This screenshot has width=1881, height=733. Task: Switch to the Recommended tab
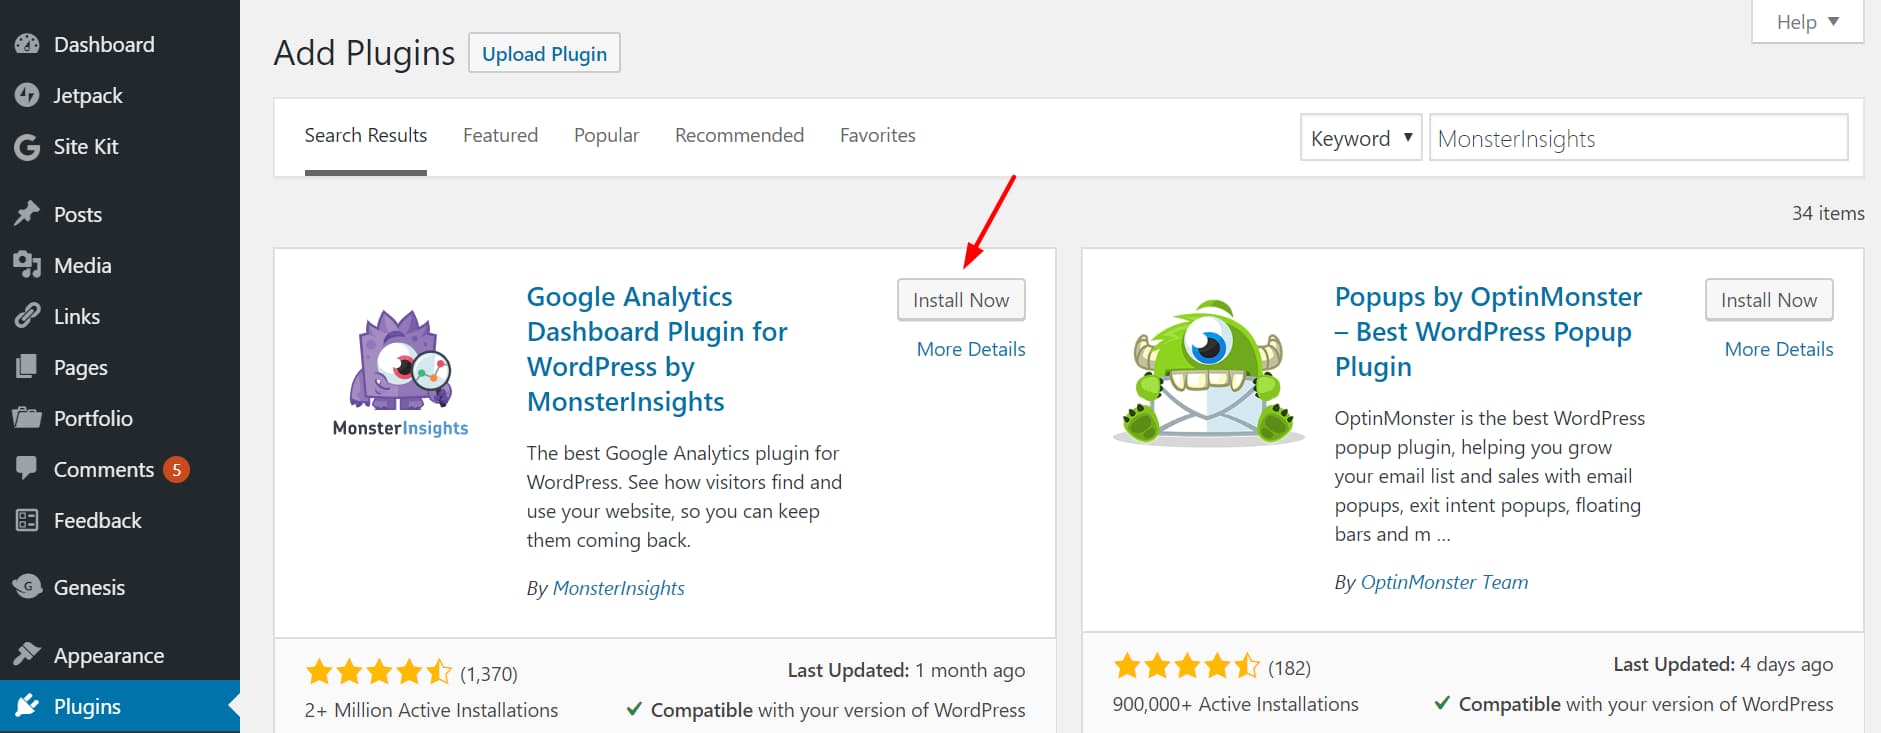[739, 135]
